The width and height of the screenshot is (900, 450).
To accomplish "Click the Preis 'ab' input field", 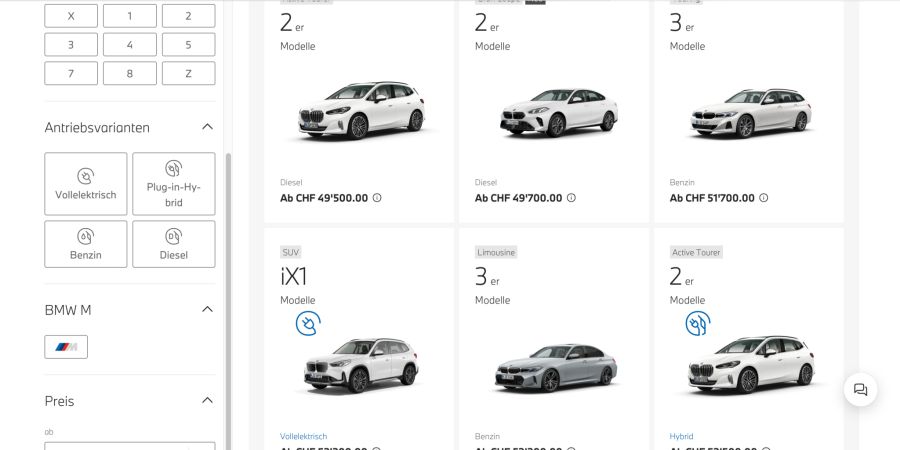I will click(130, 446).
